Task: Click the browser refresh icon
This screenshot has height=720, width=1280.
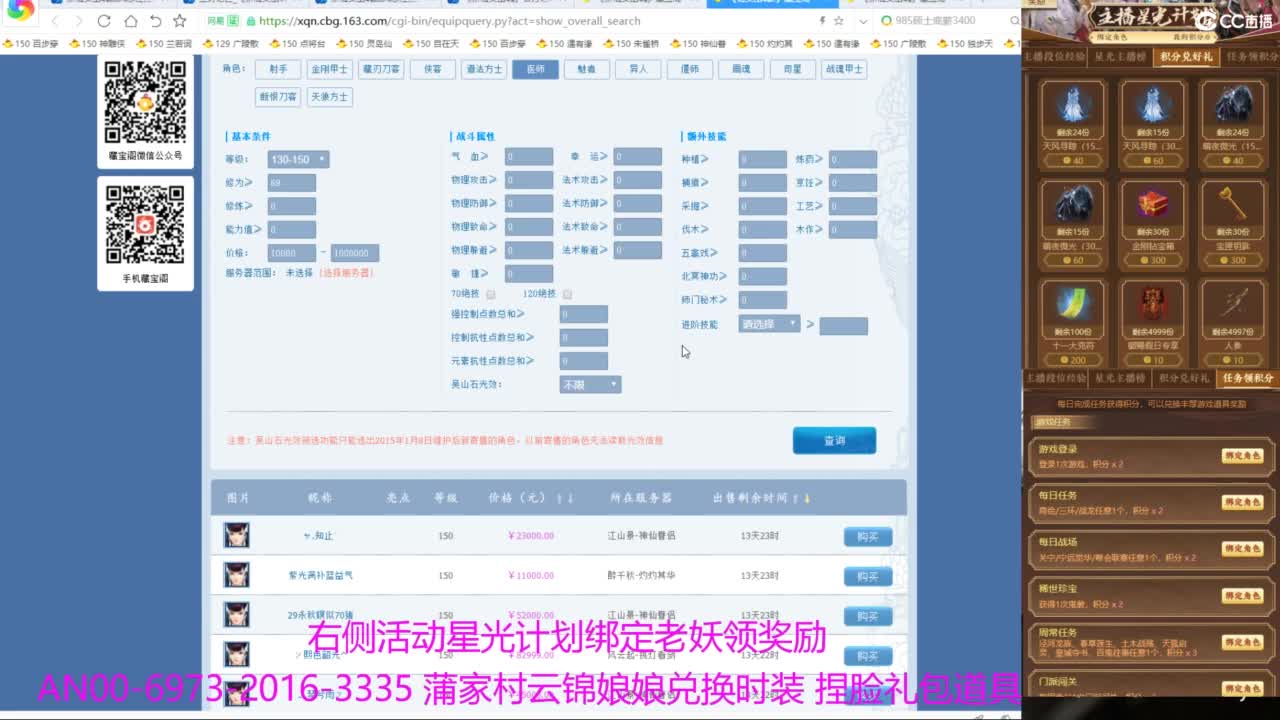Action: (104, 21)
